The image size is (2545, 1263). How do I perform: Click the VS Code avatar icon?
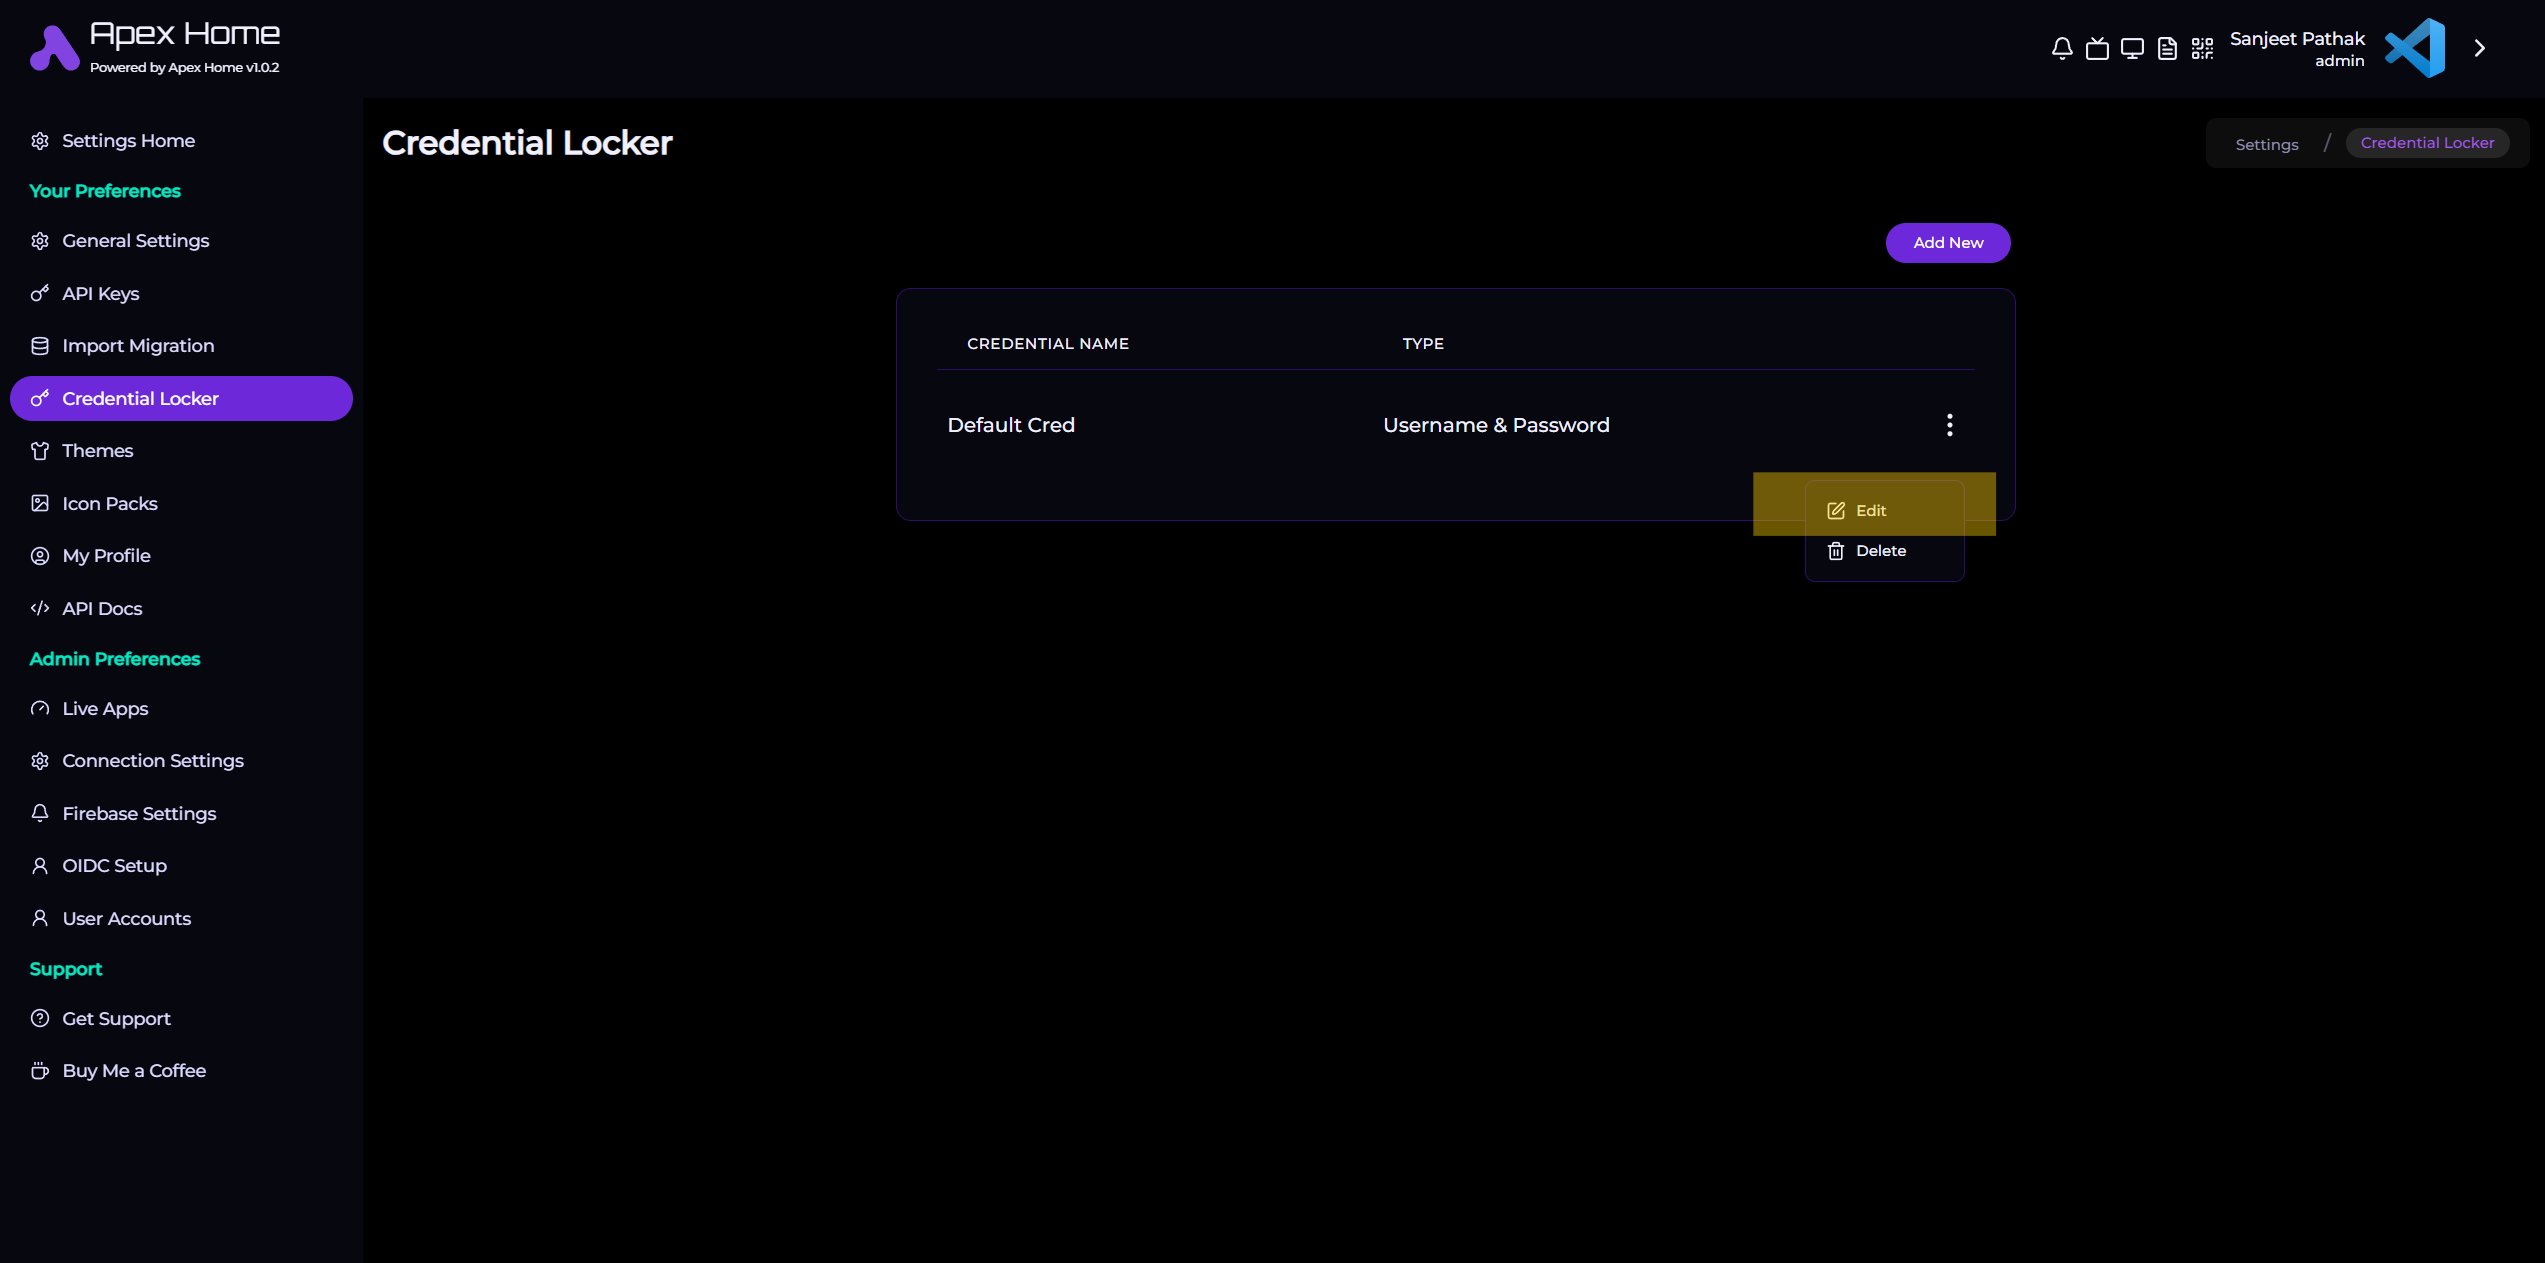pos(2415,48)
